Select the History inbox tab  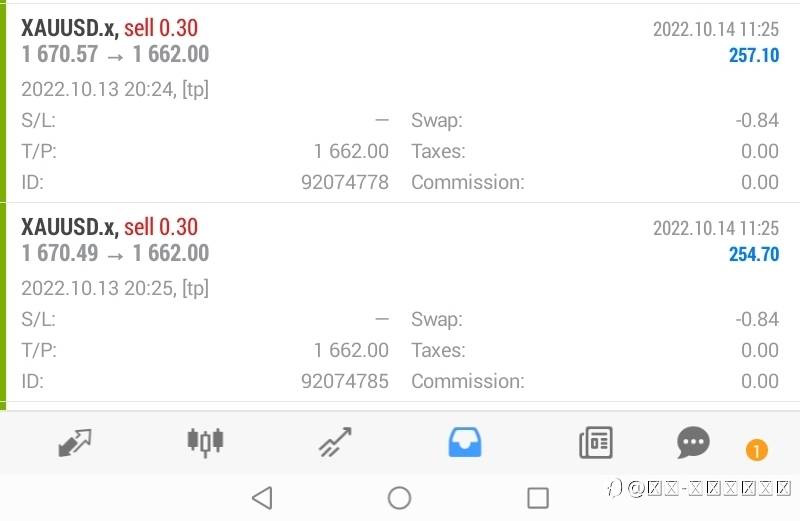(465, 442)
